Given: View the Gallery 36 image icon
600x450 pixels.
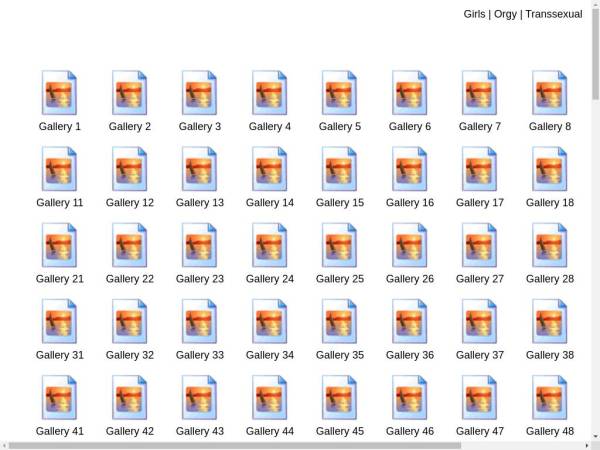Looking at the screenshot, I should (x=409, y=321).
